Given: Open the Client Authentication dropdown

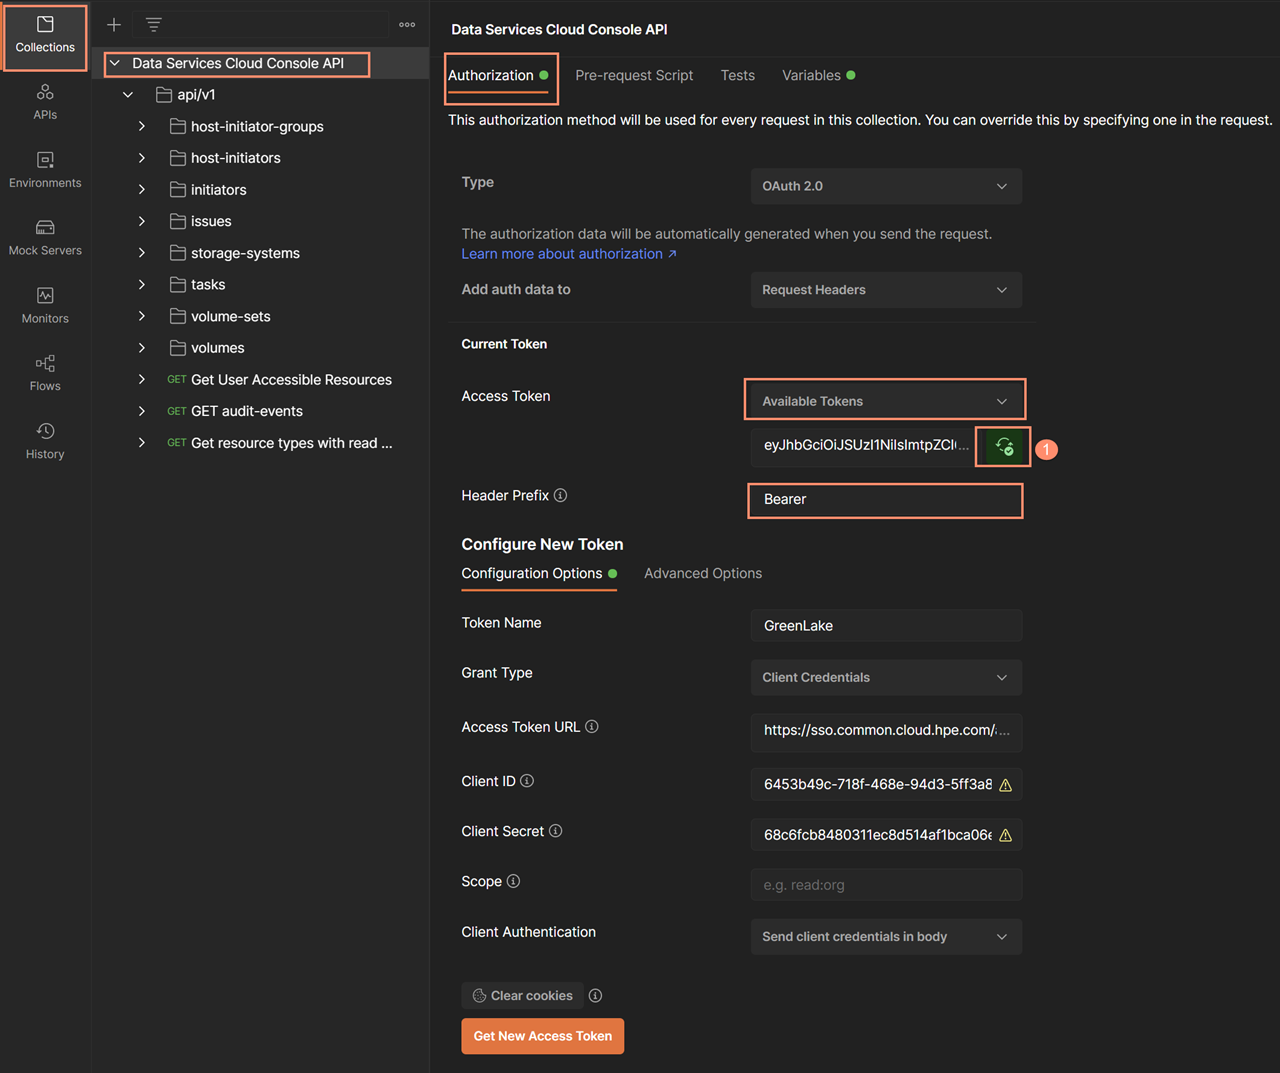Looking at the screenshot, I should pyautogui.click(x=886, y=937).
